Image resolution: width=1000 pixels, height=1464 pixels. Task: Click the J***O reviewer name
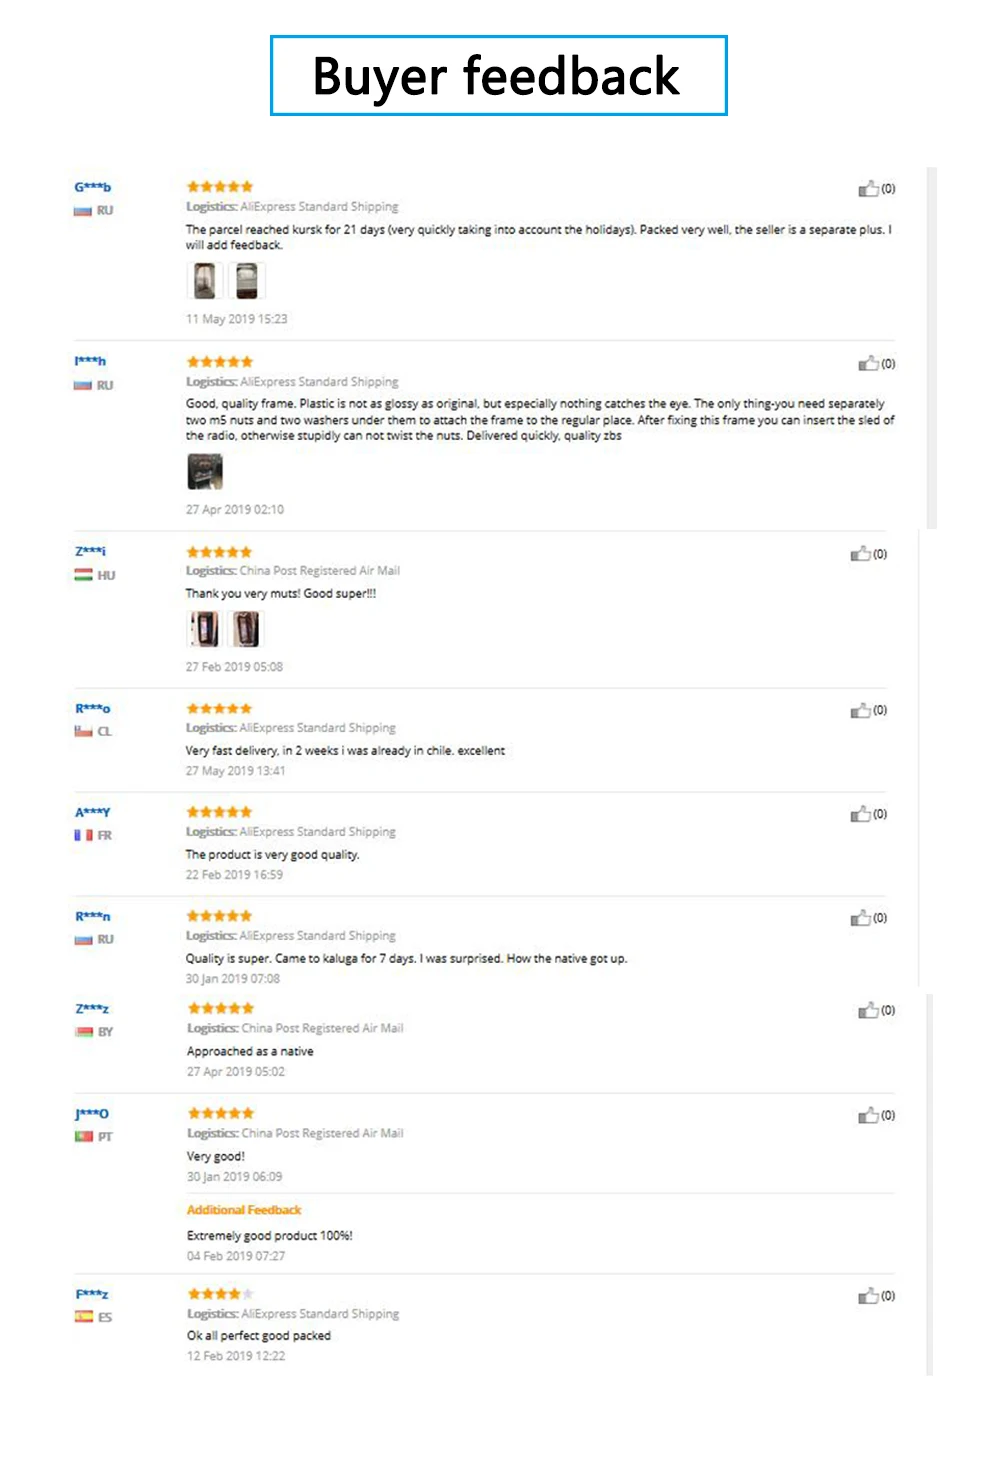(92, 1114)
